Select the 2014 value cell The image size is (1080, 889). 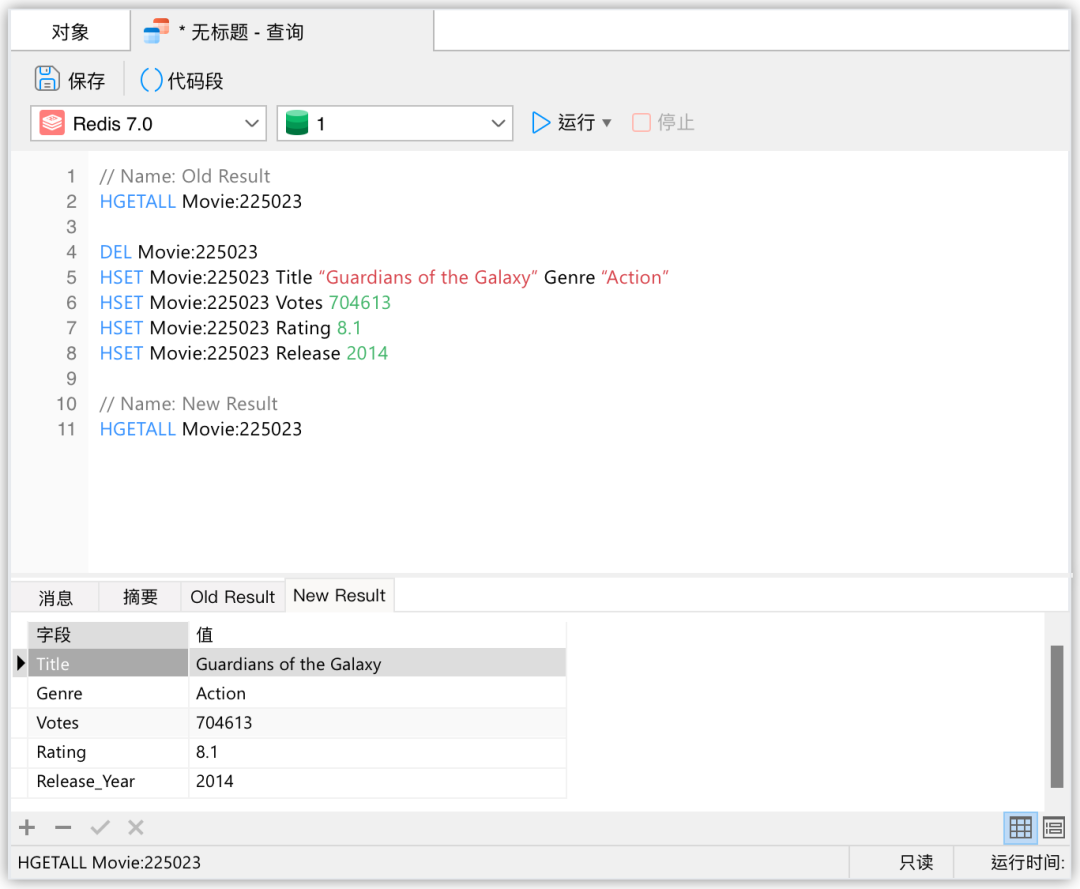[x=377, y=782]
